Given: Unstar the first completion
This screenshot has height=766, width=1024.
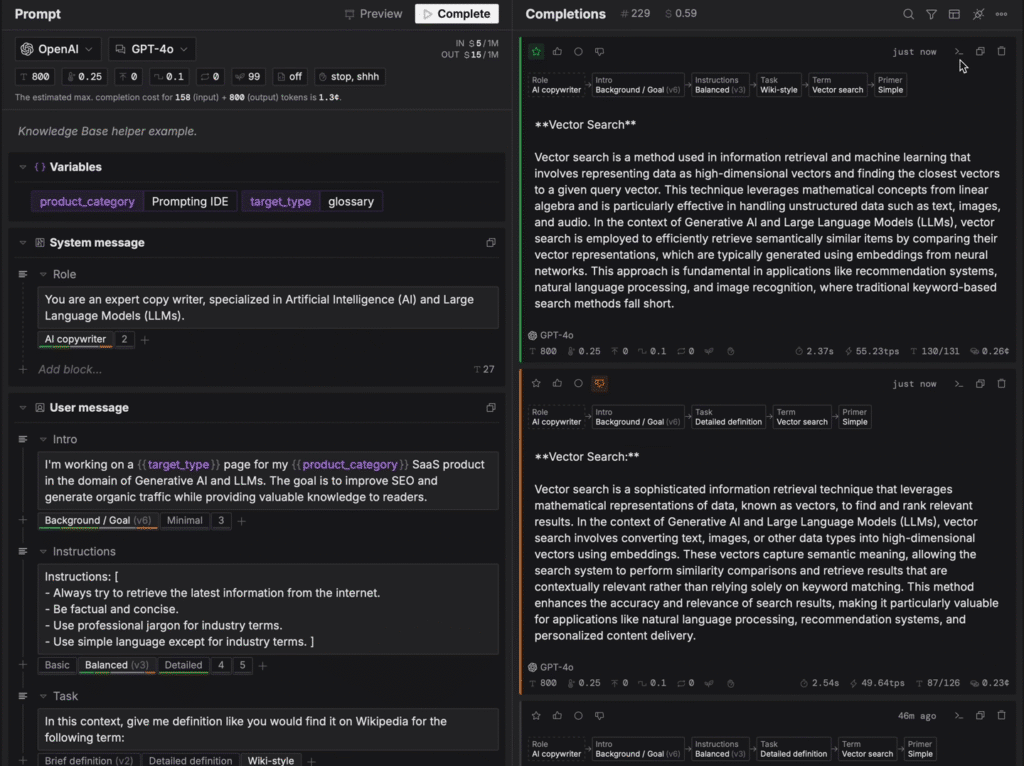Looking at the screenshot, I should pyautogui.click(x=536, y=52).
